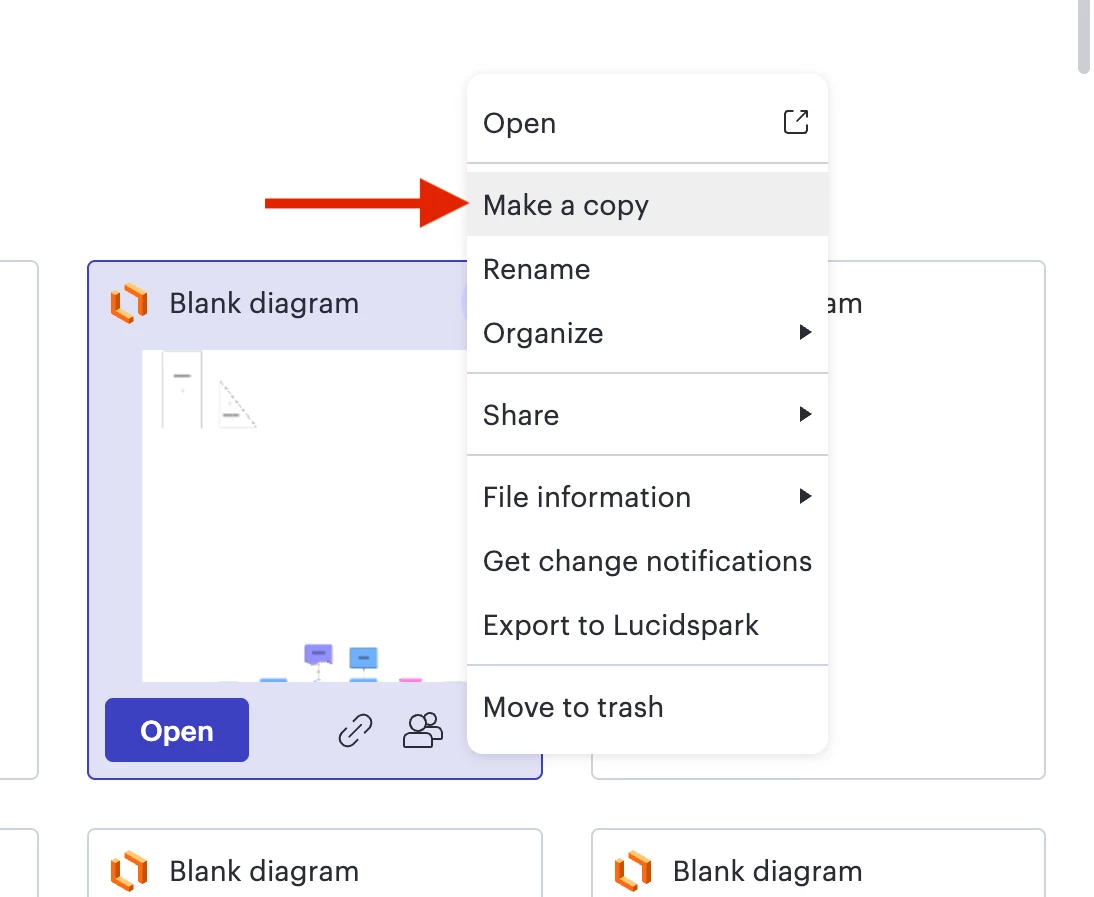Click Lucidchart logo on bottom-left Blank diagram card
The image size is (1094, 897).
click(129, 871)
